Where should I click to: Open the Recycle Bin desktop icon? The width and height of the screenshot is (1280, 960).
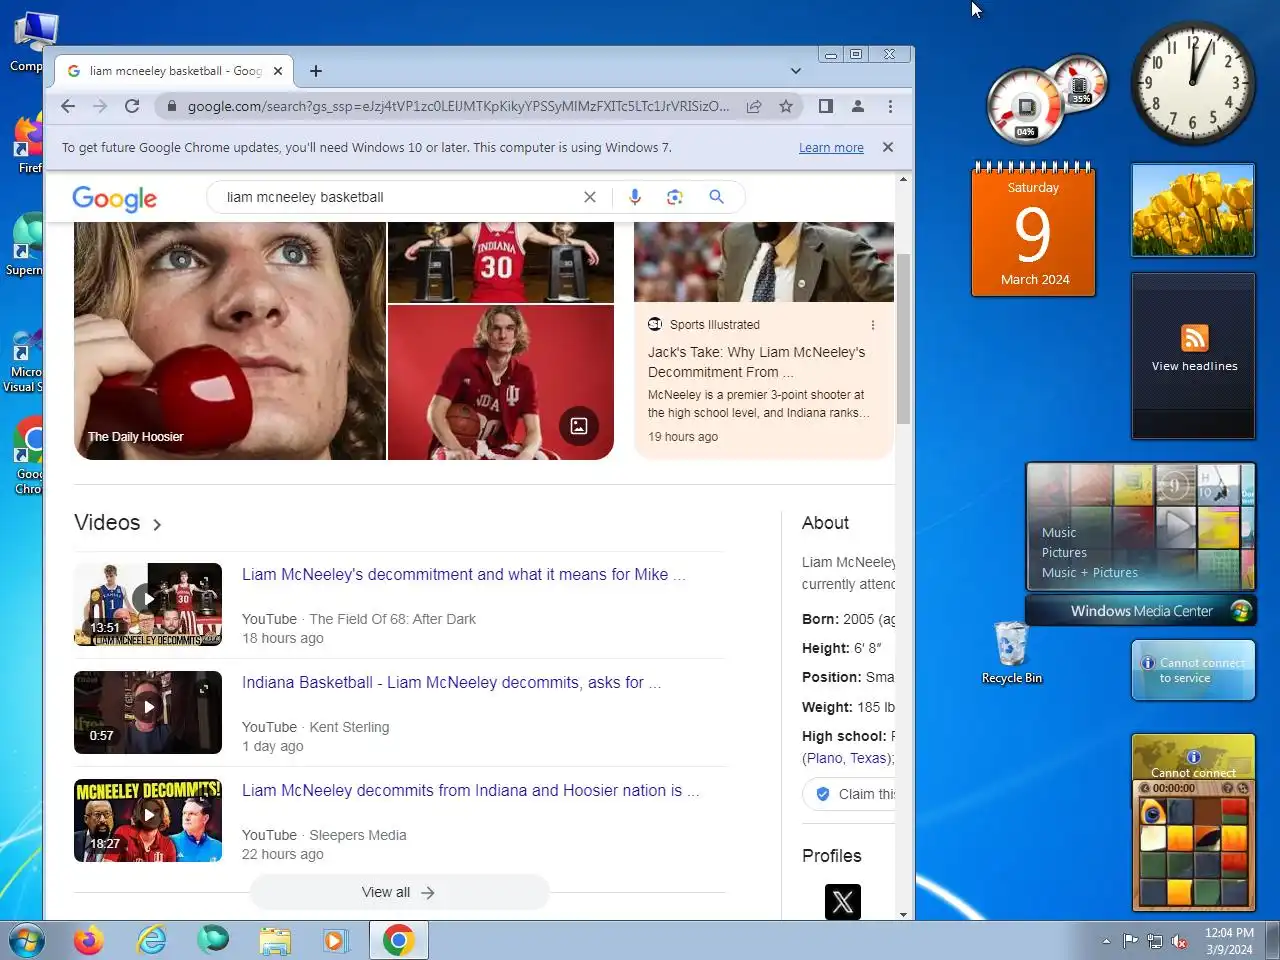[x=1012, y=652]
